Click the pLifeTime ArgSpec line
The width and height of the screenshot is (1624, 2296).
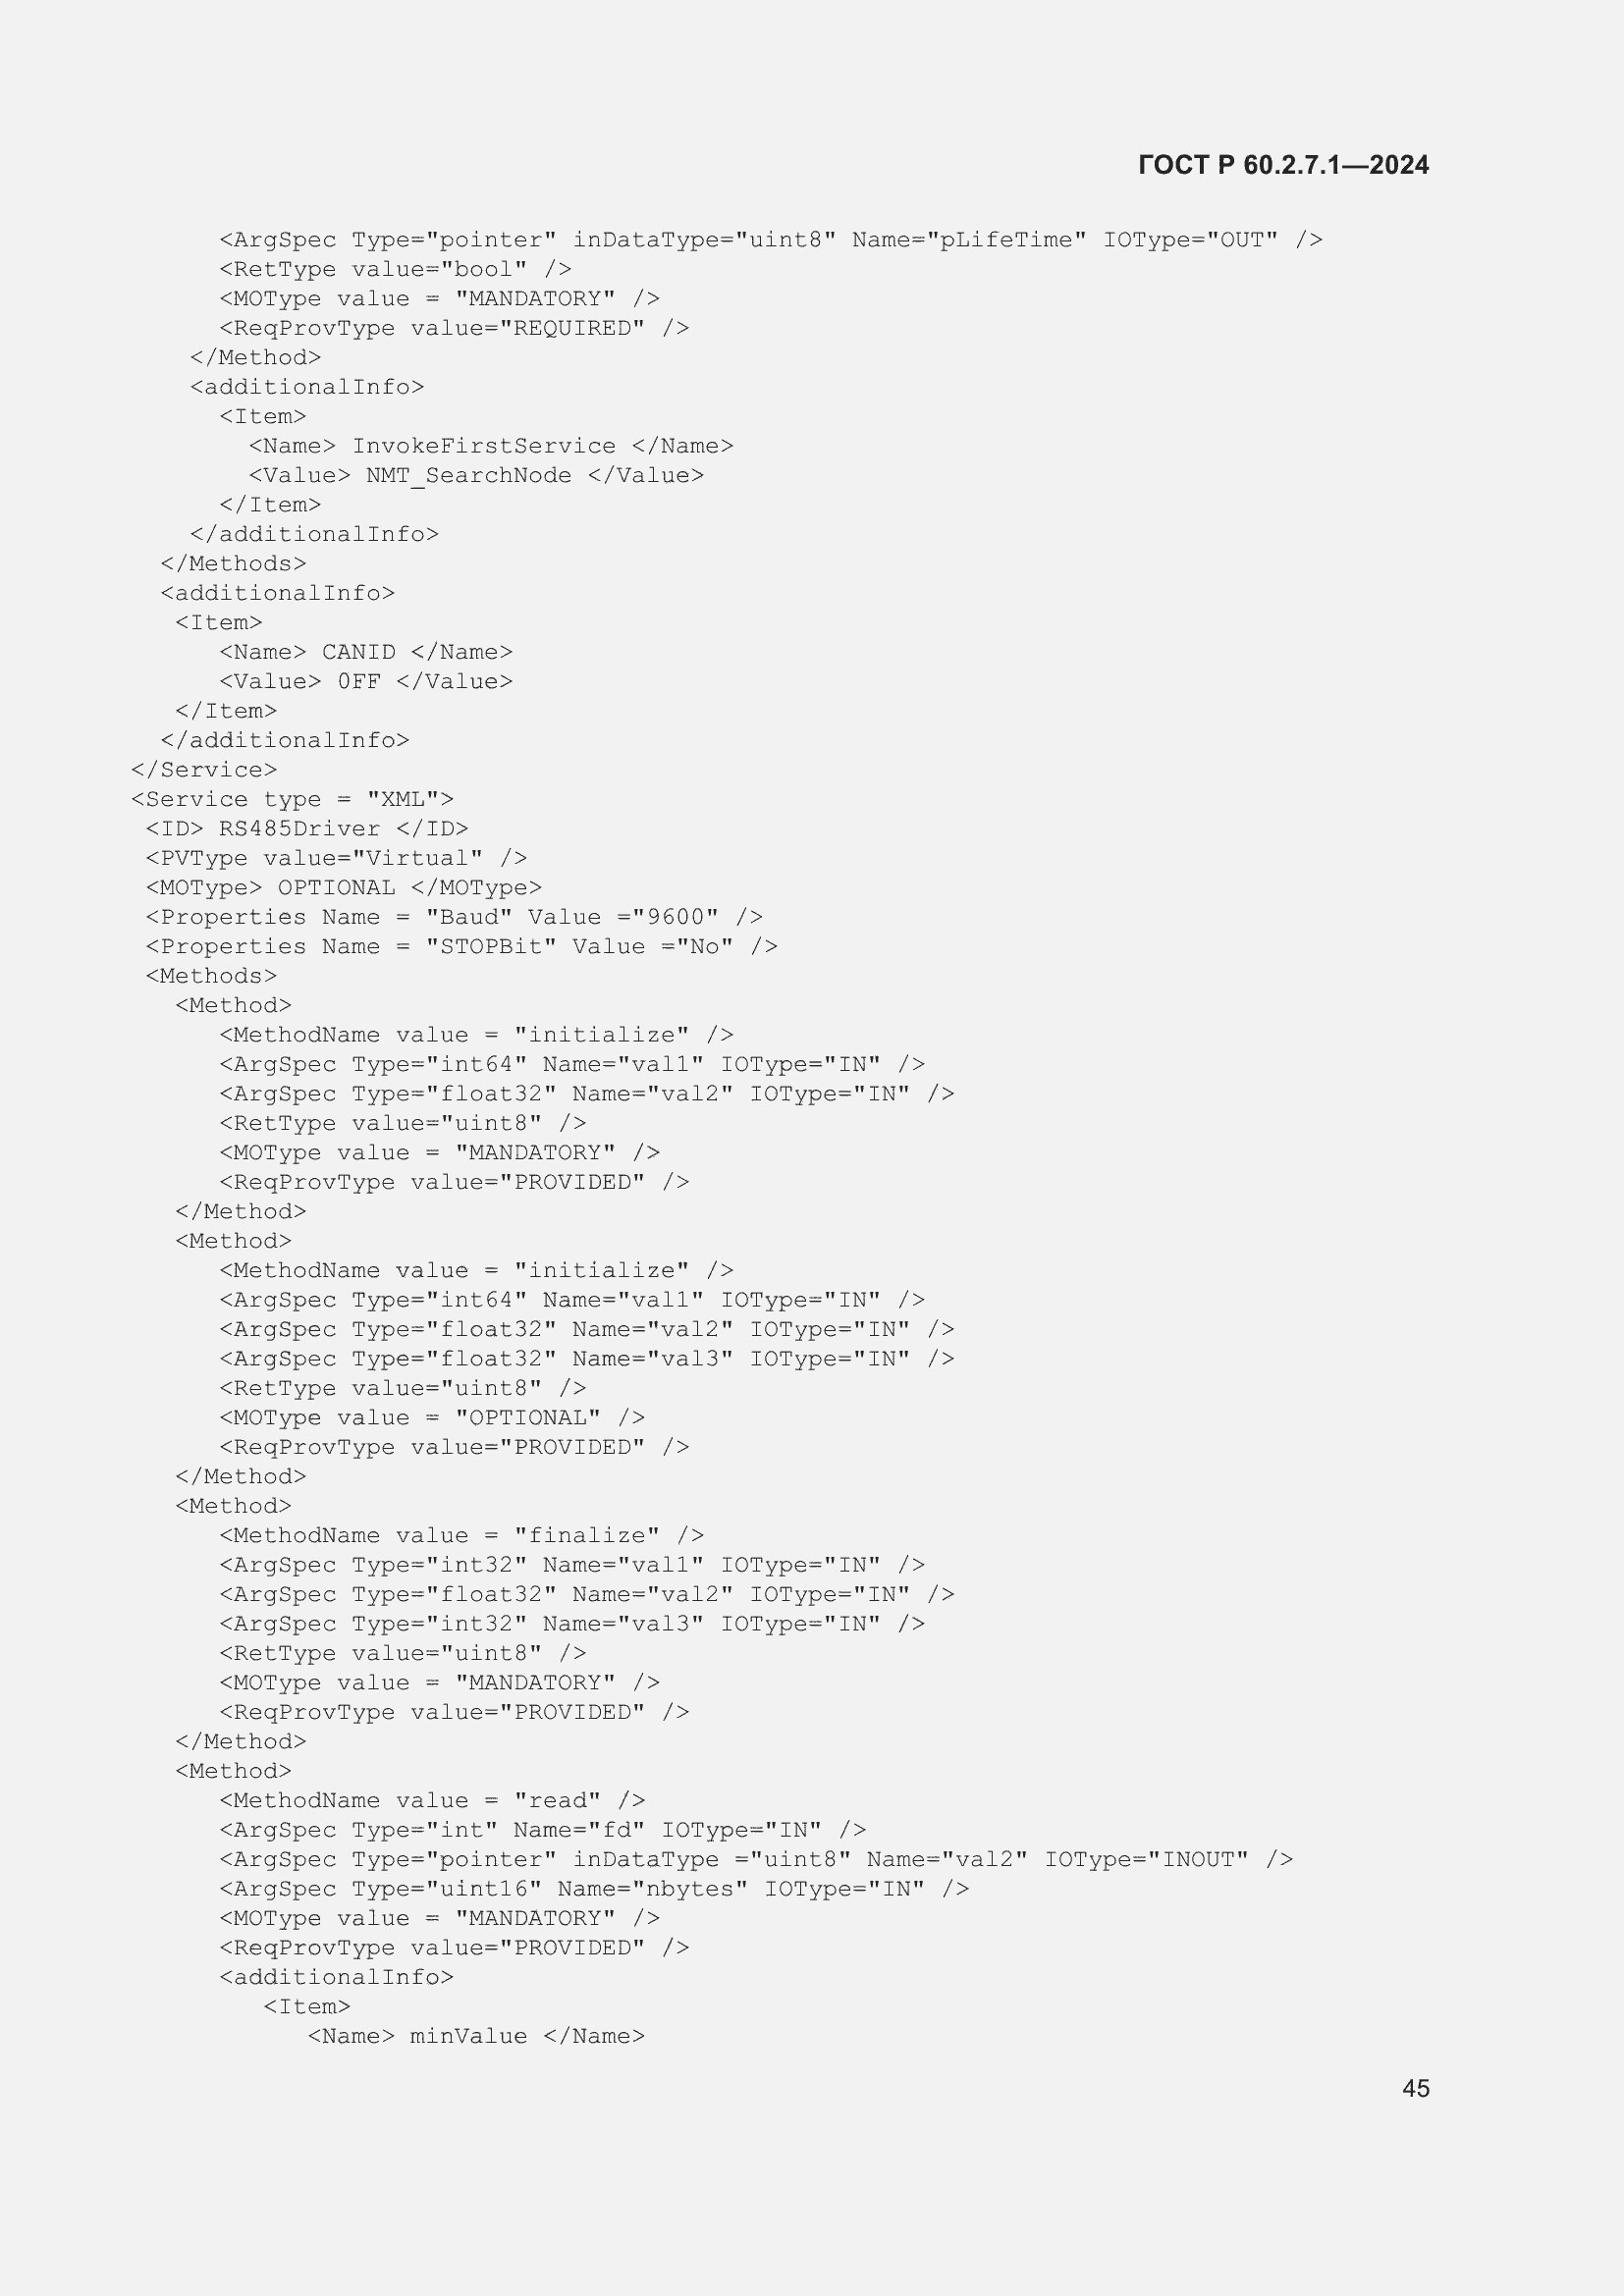tap(771, 240)
